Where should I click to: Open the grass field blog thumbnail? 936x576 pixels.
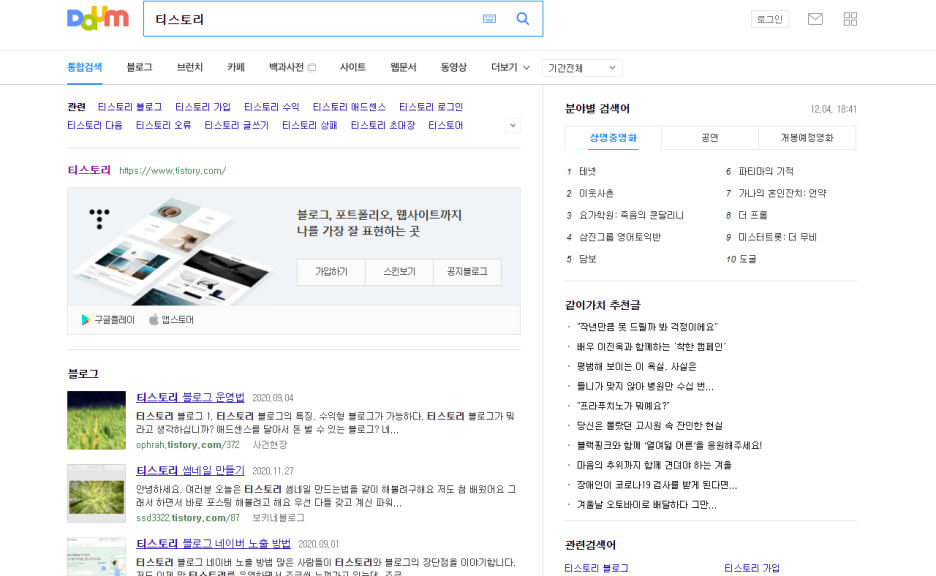click(x=97, y=420)
